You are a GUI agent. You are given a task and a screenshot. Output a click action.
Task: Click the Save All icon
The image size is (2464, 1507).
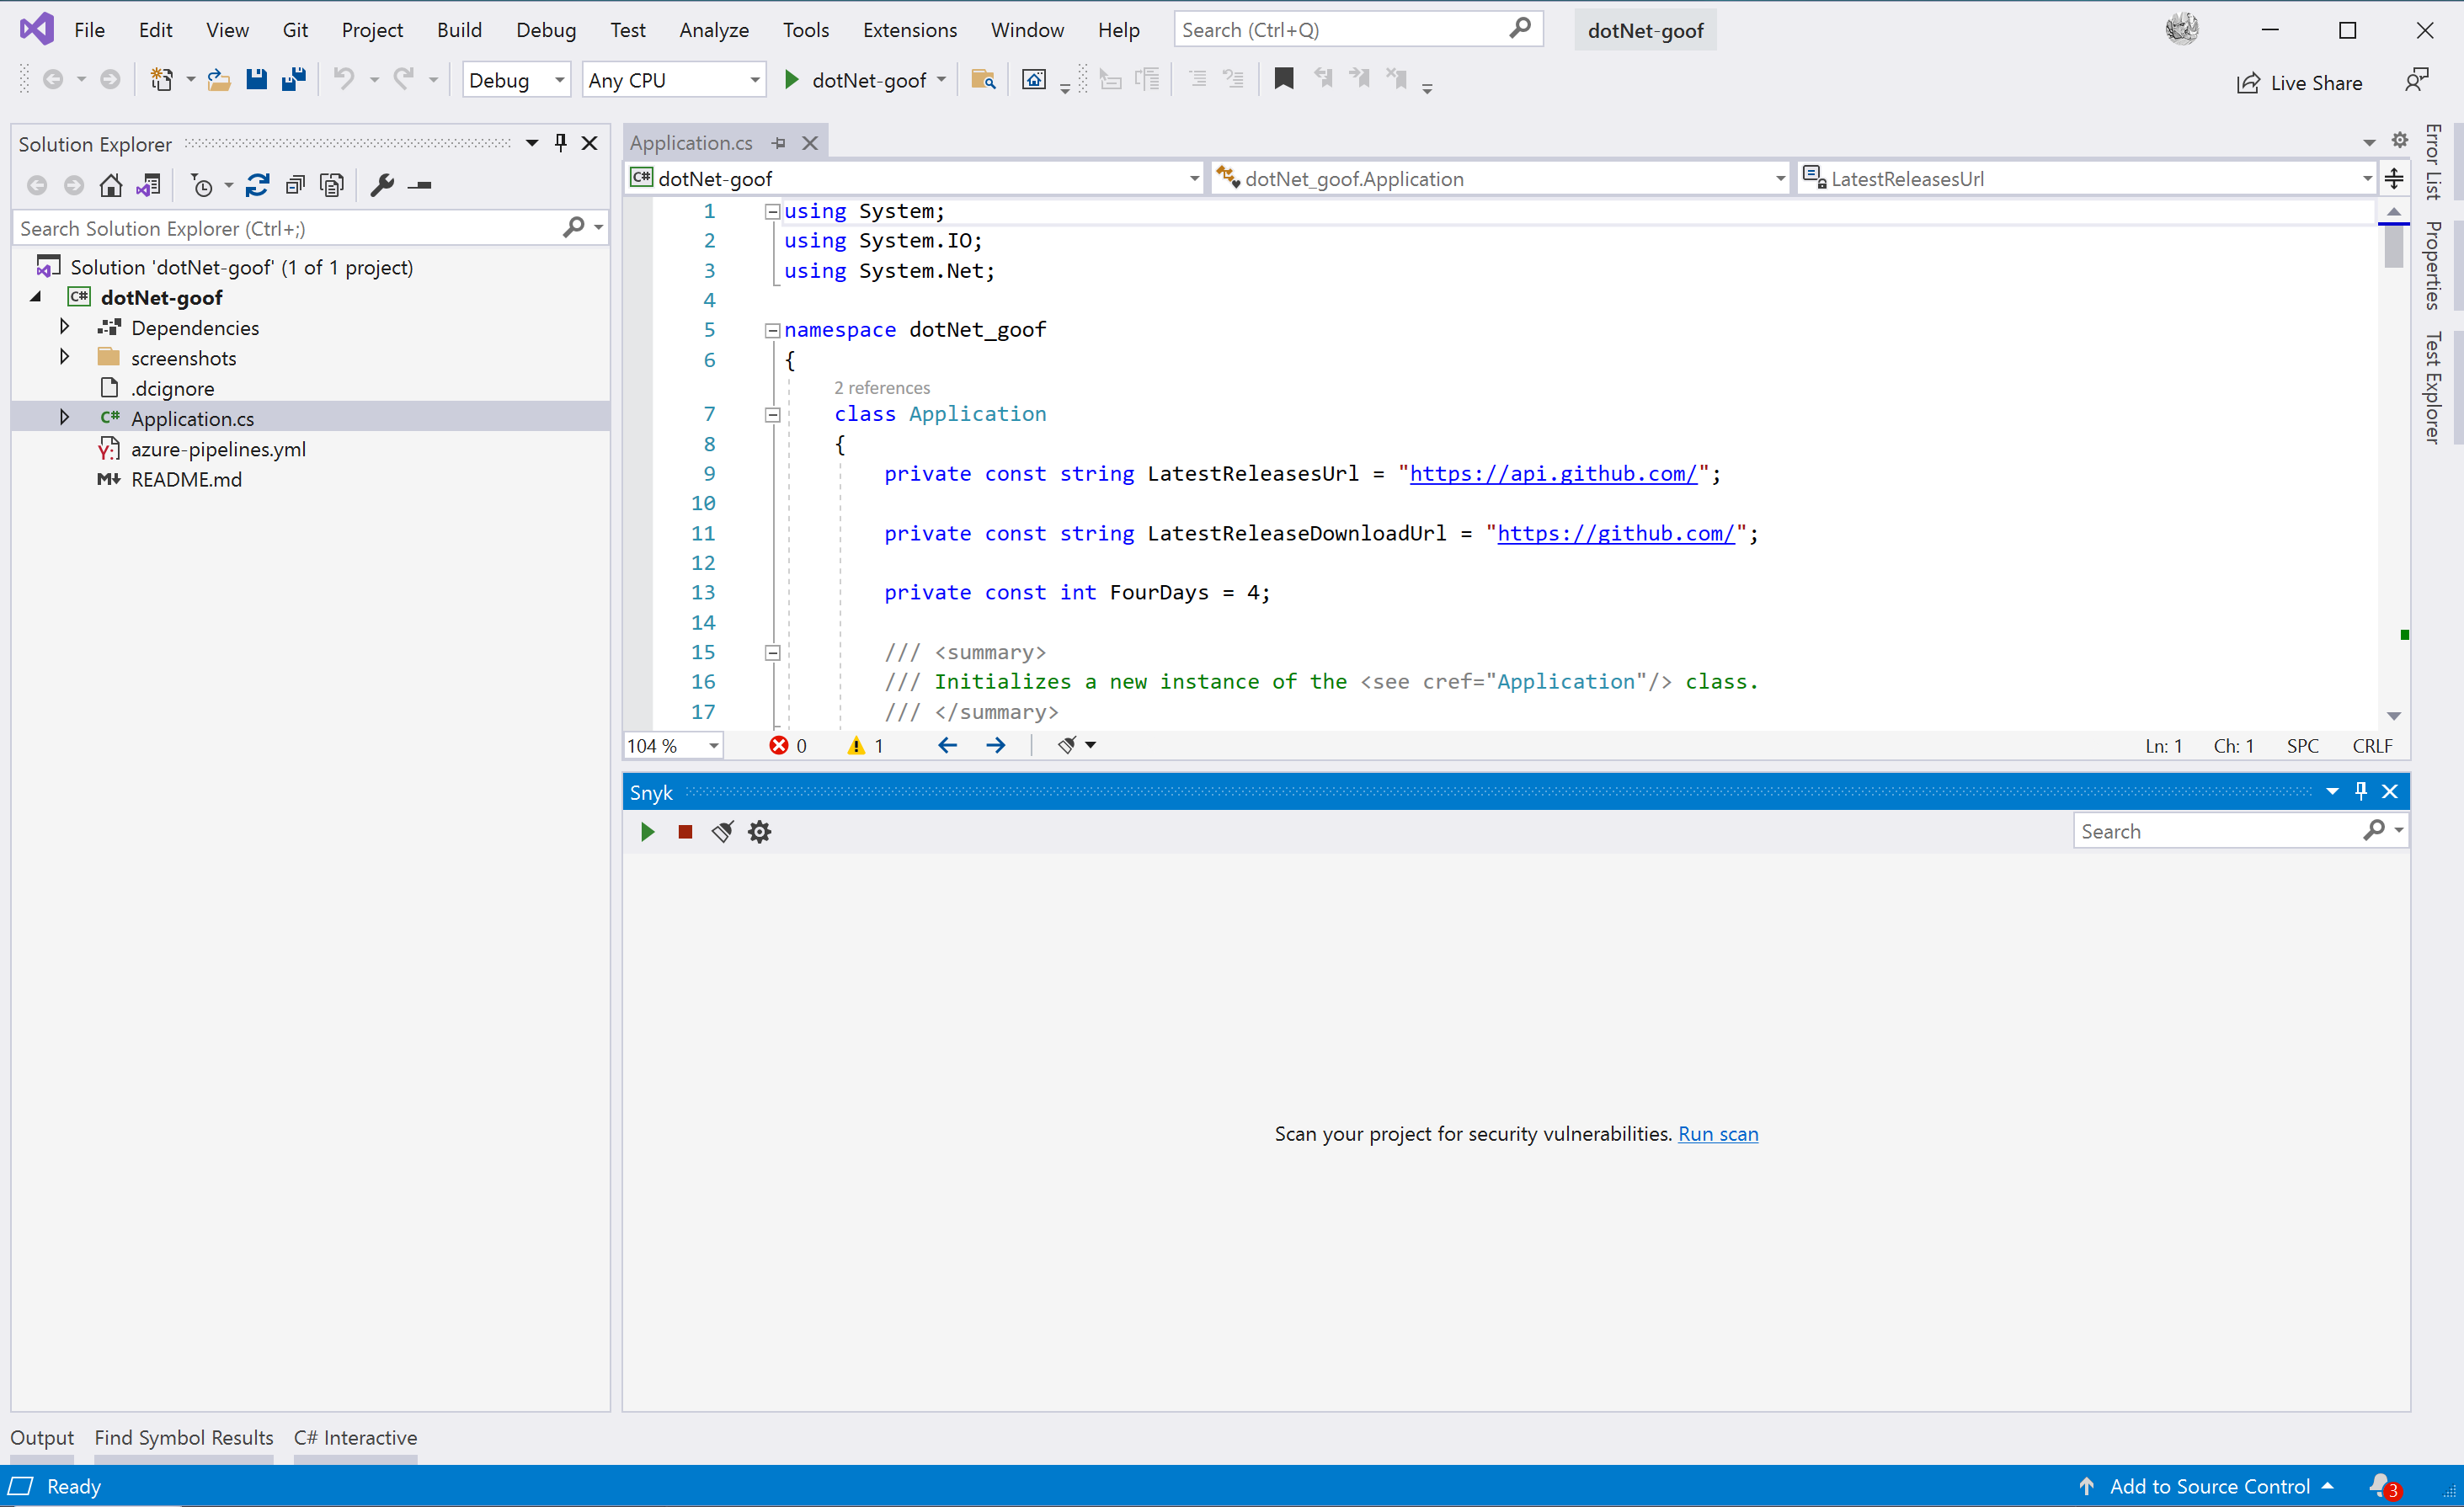tap(294, 80)
